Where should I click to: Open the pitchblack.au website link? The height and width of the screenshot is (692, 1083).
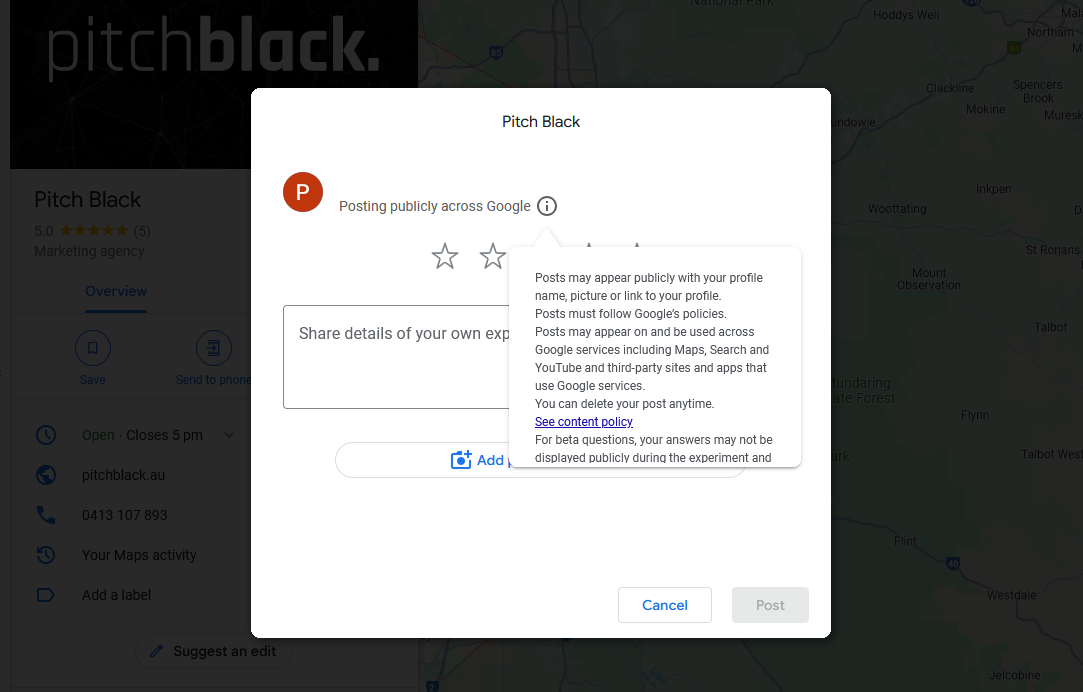coord(124,475)
